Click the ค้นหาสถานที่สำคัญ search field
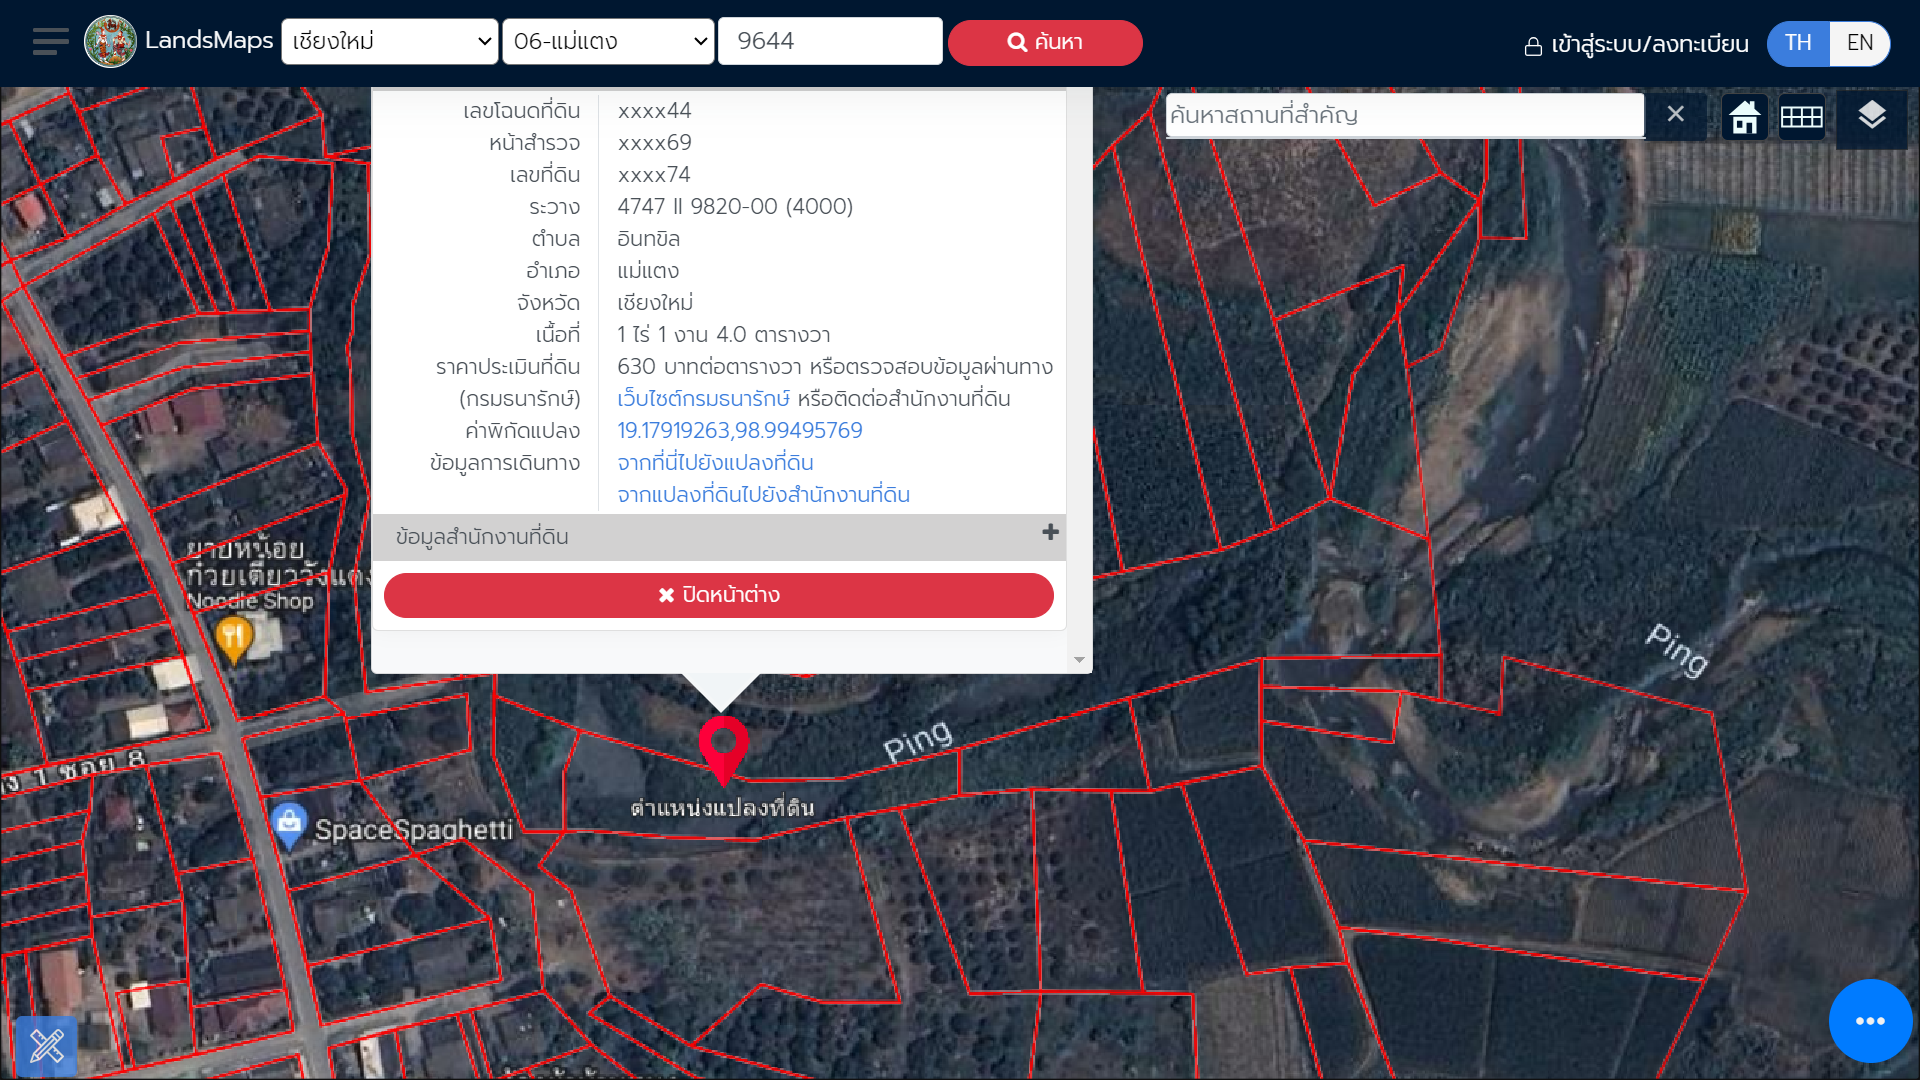Image resolution: width=1920 pixels, height=1080 pixels. 1404,115
